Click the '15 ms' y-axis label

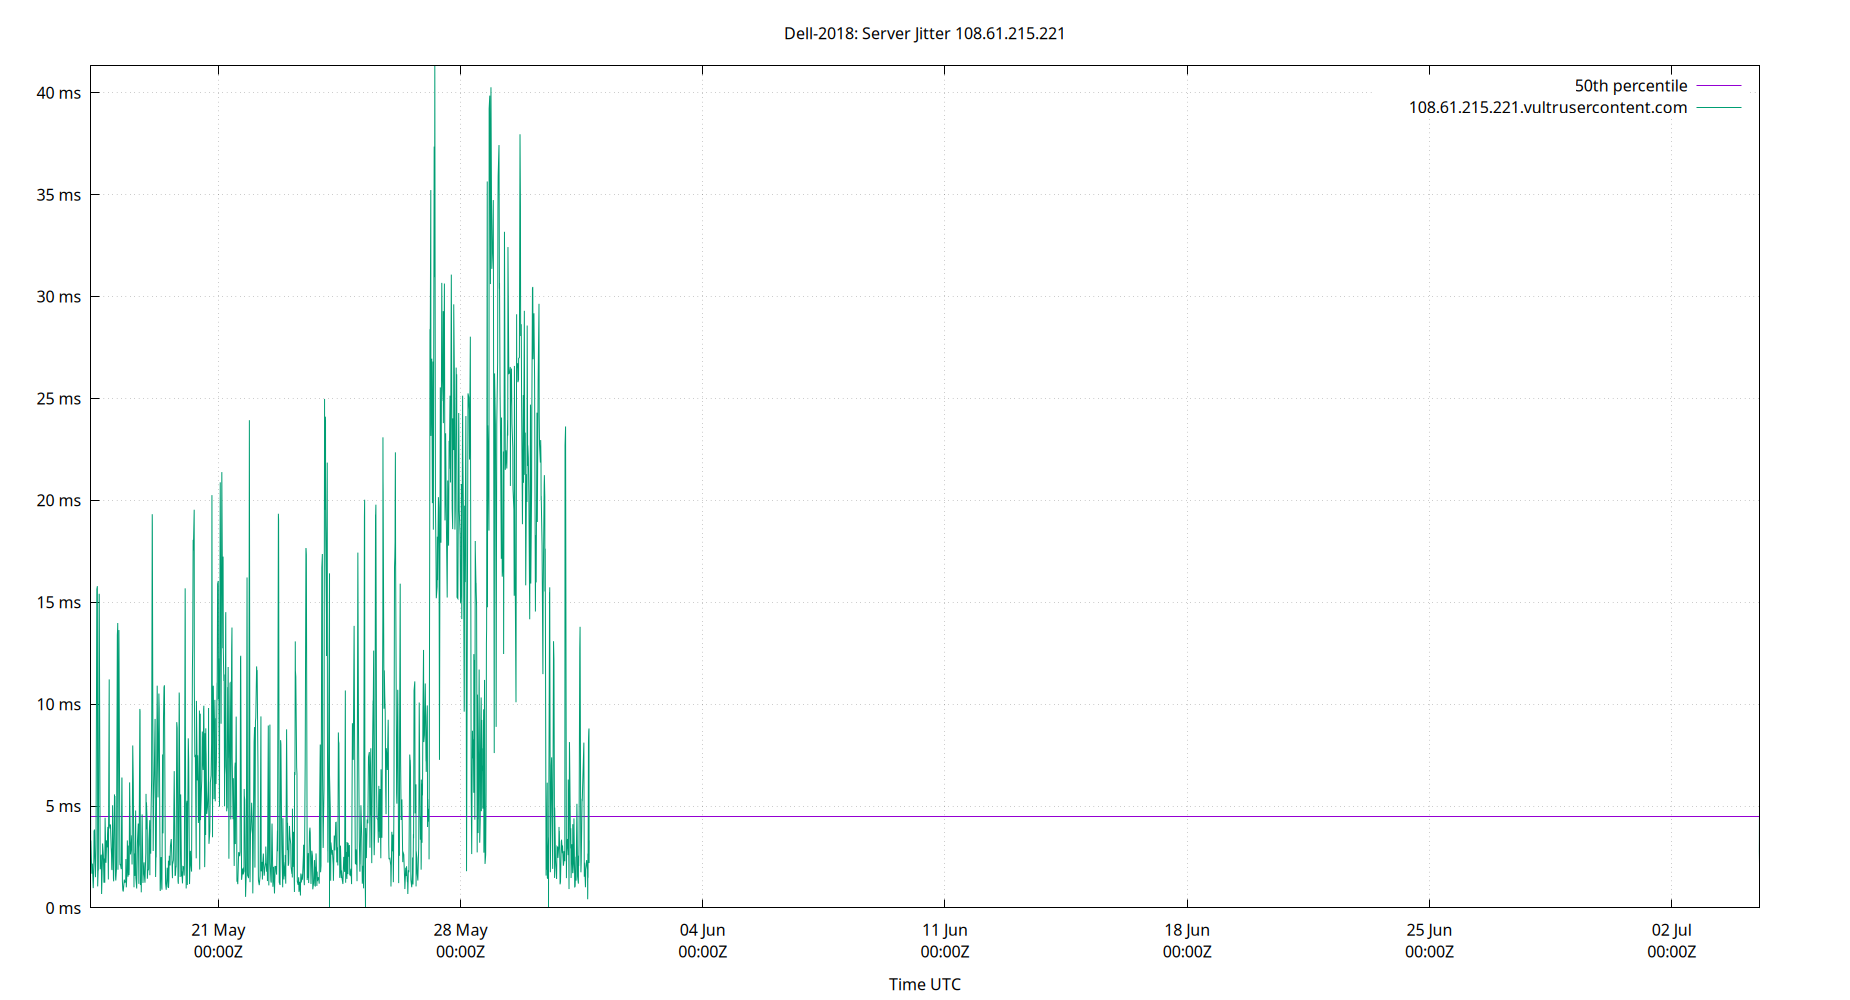coord(59,603)
